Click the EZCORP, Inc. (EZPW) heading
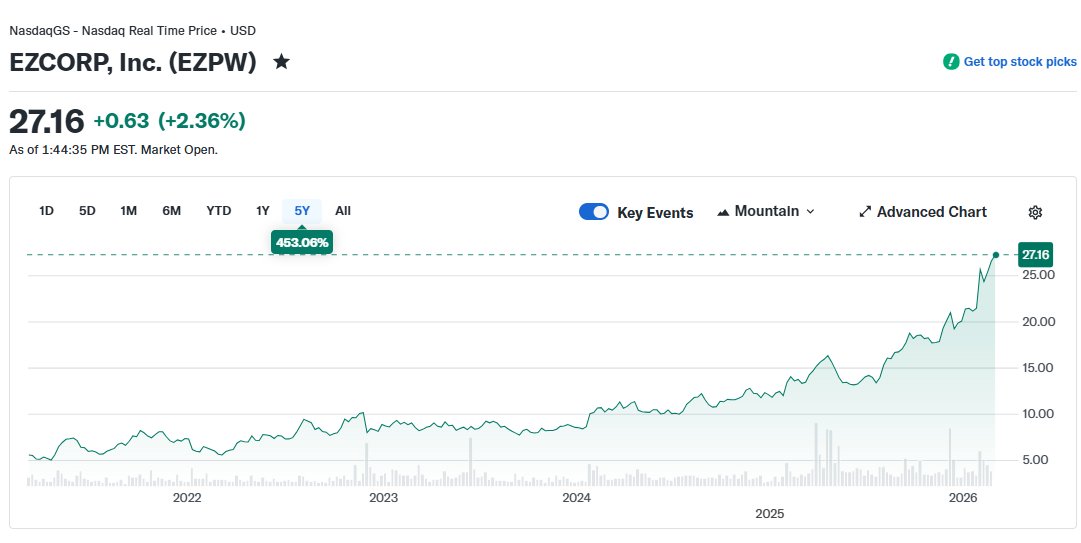The height and width of the screenshot is (543, 1081). pos(133,63)
